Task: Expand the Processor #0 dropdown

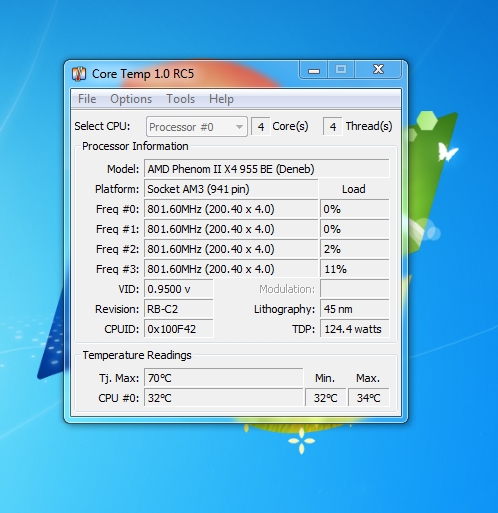Action: pos(197,127)
